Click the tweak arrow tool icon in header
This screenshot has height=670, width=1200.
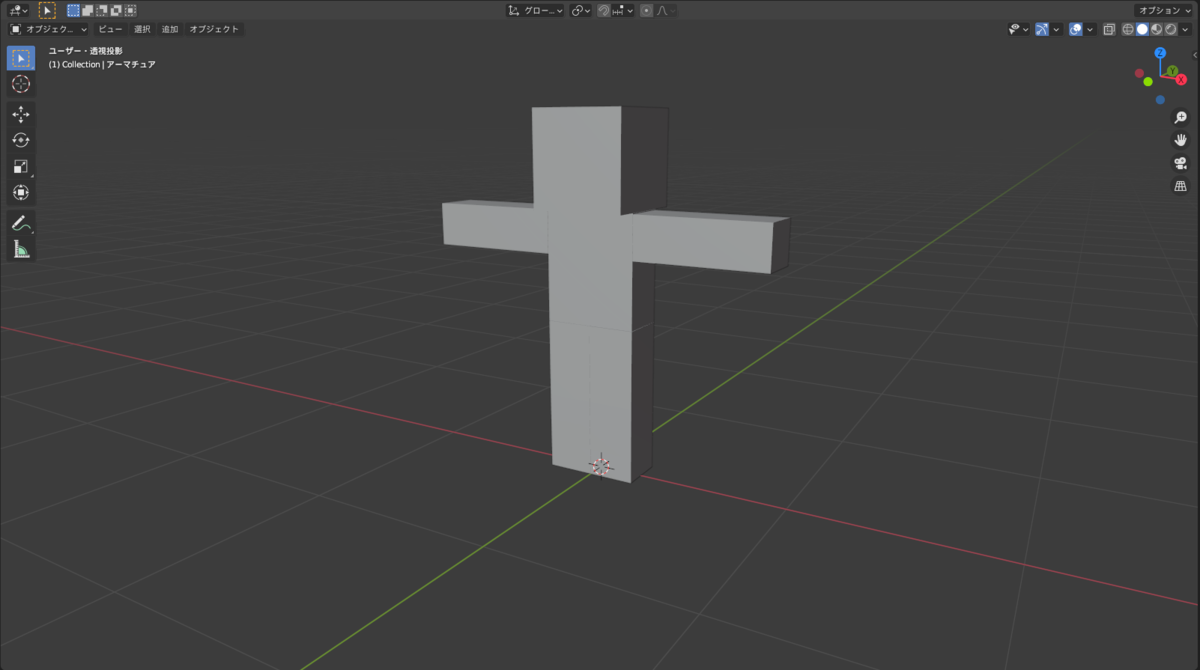pyautogui.click(x=47, y=10)
